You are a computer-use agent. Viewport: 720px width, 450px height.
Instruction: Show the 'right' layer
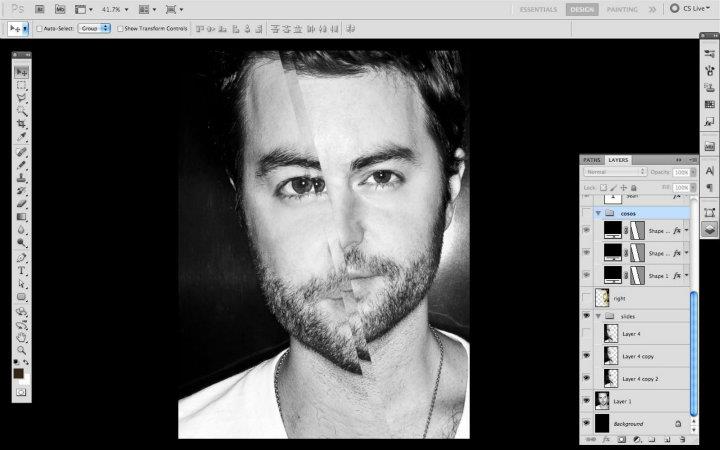(586, 298)
